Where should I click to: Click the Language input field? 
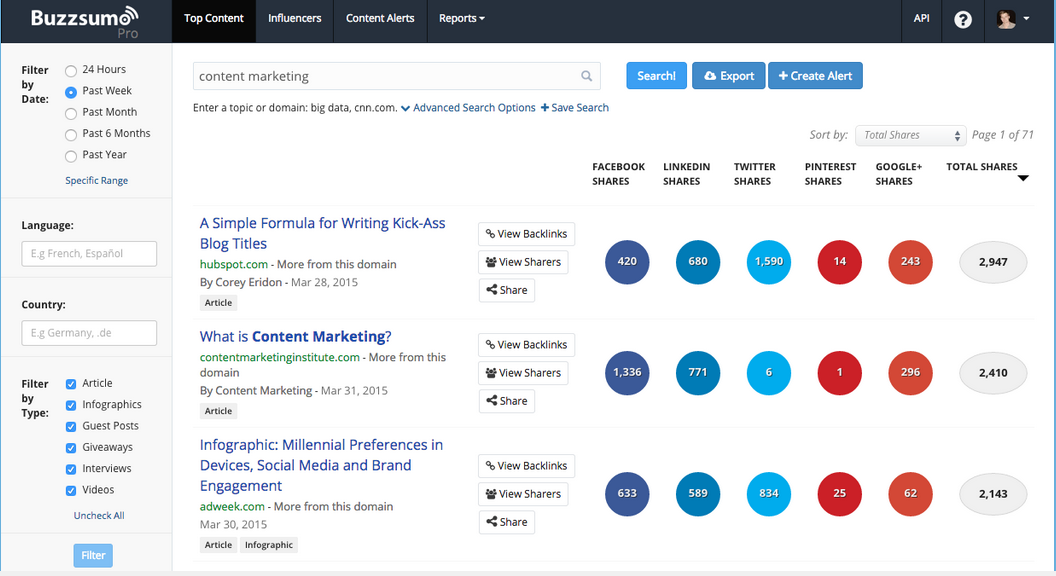coord(89,254)
